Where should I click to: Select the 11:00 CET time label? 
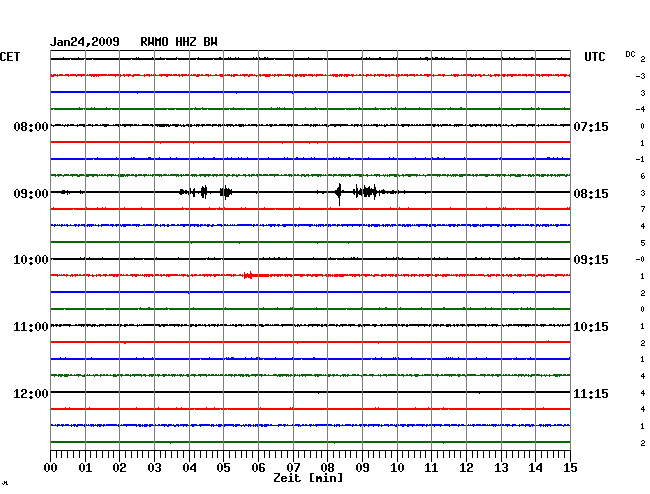pyautogui.click(x=31, y=327)
